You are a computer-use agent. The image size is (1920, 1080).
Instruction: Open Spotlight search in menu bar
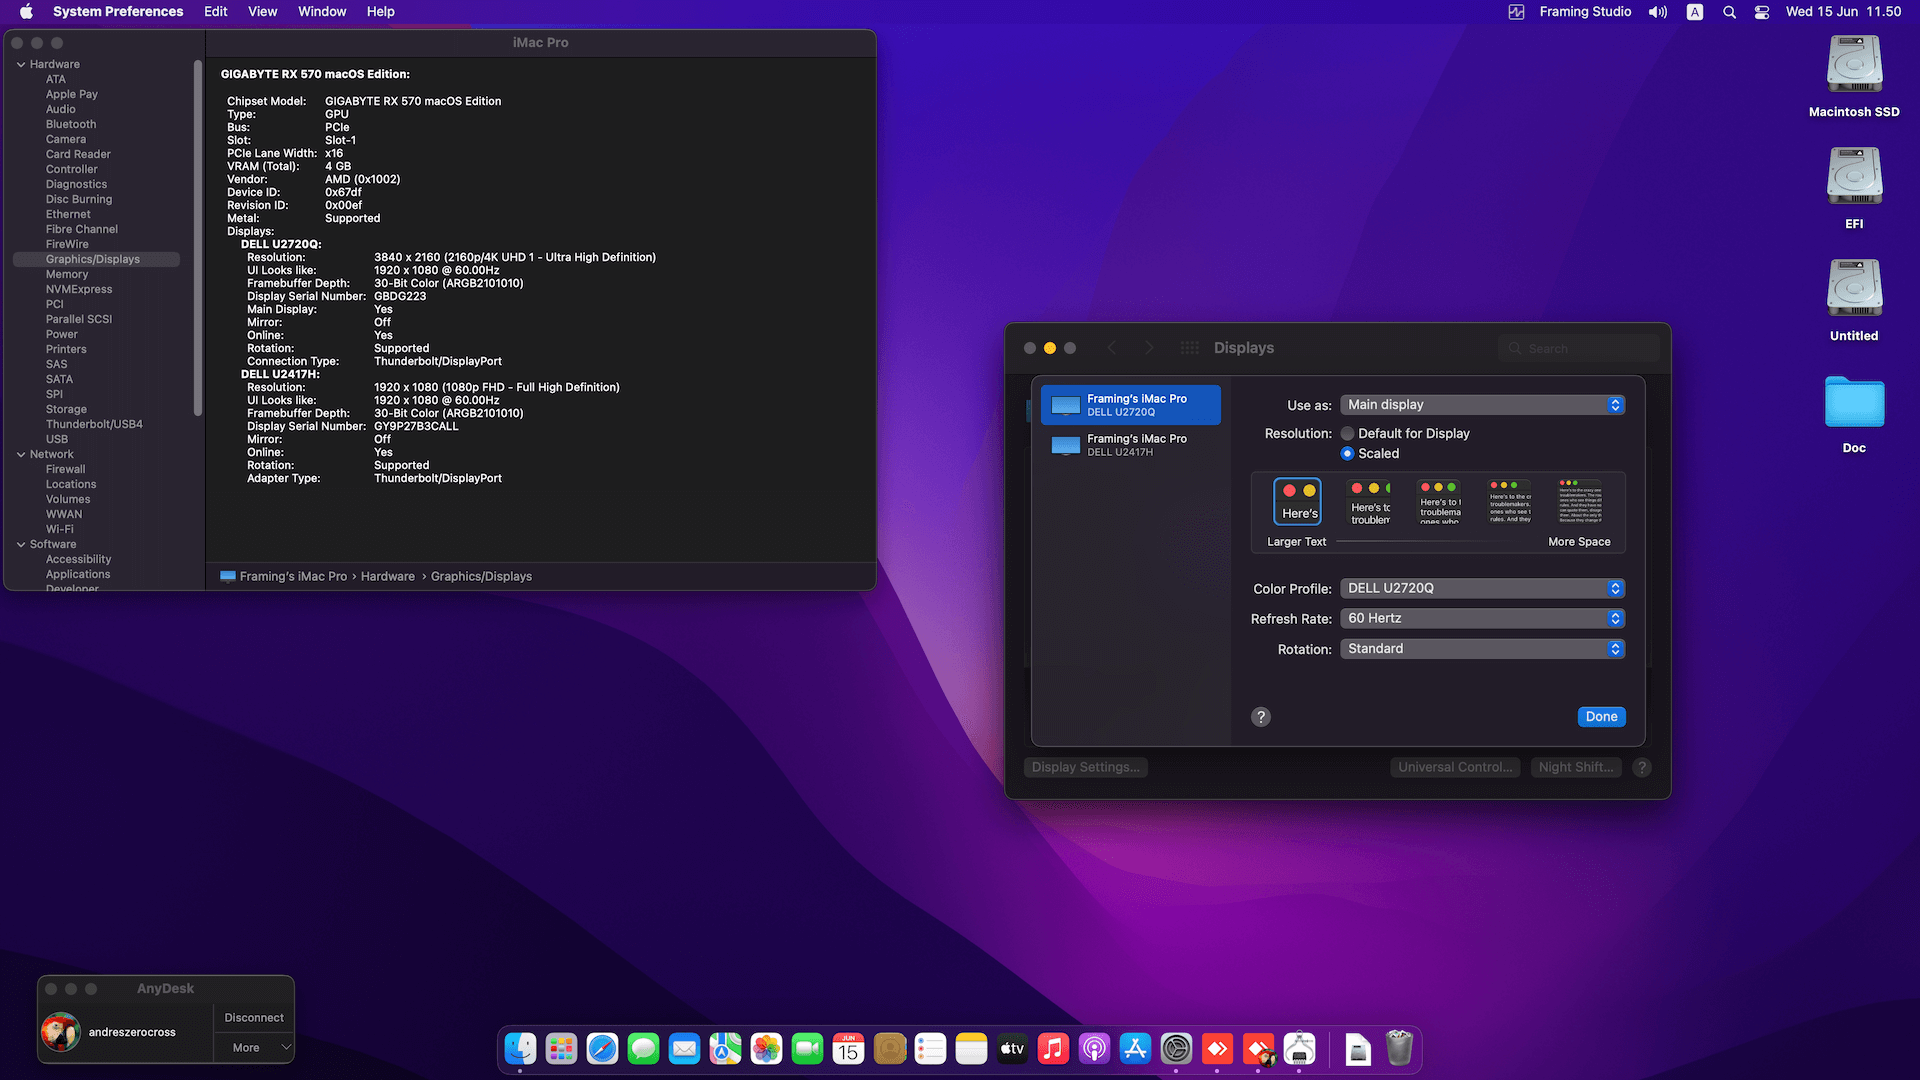(1729, 12)
